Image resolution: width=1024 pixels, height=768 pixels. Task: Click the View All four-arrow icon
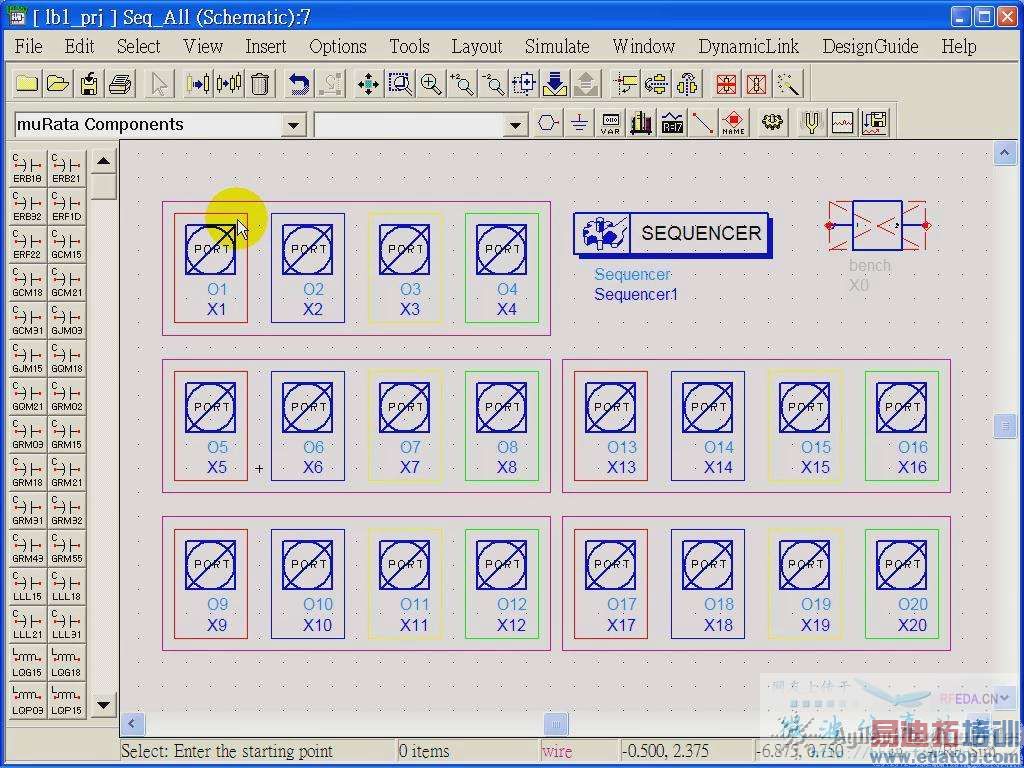point(368,84)
